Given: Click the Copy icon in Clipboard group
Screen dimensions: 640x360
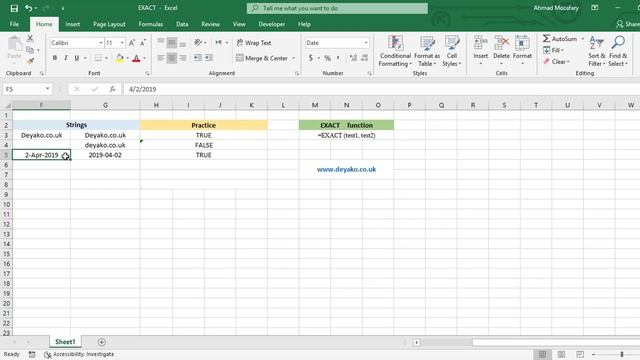Looking at the screenshot, I should pyautogui.click(x=30, y=50).
